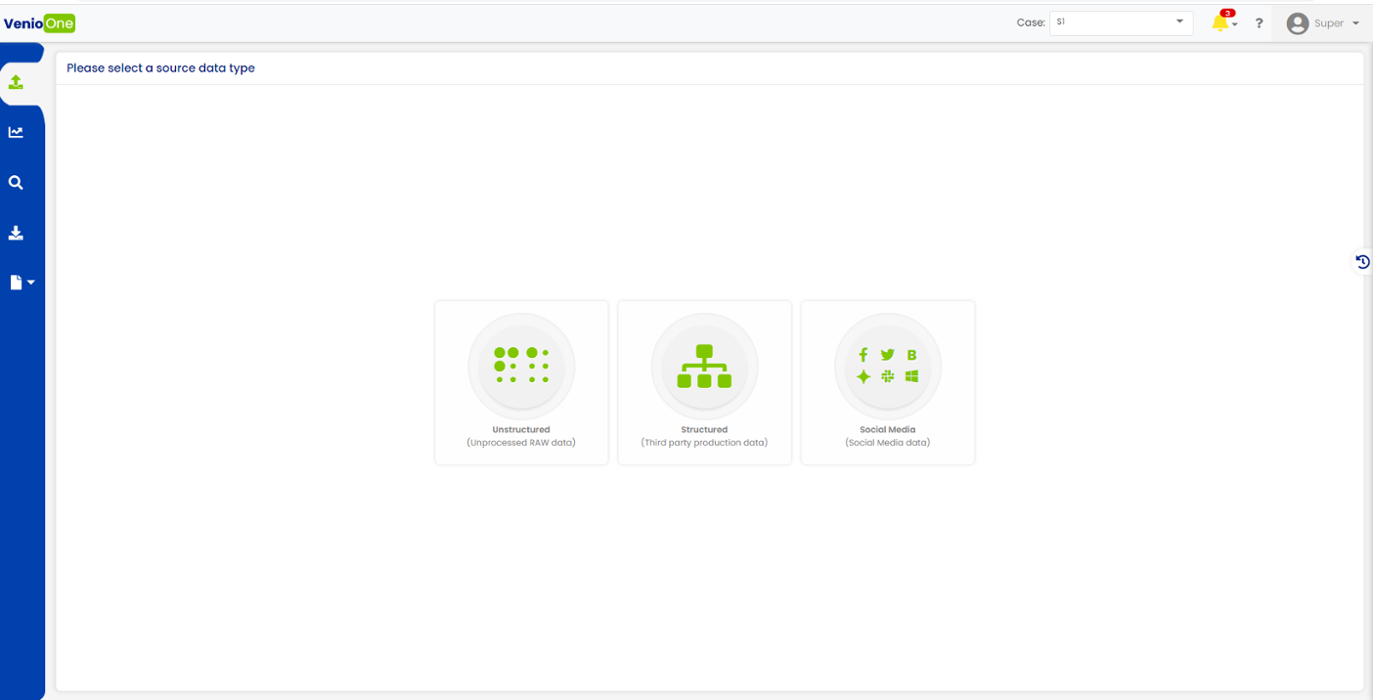Click the "Social Media data" caption
The height and width of the screenshot is (700, 1373).
pos(887,442)
